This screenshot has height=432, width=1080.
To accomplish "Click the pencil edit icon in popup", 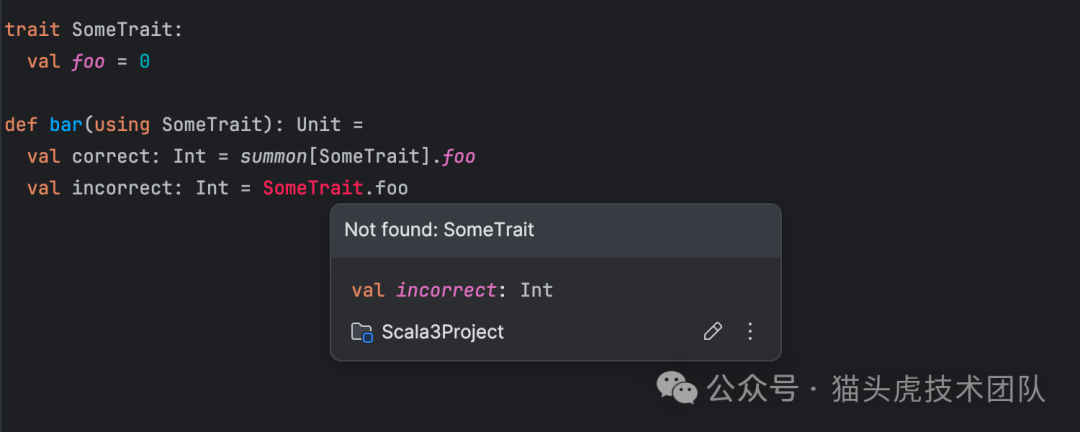I will tap(712, 332).
